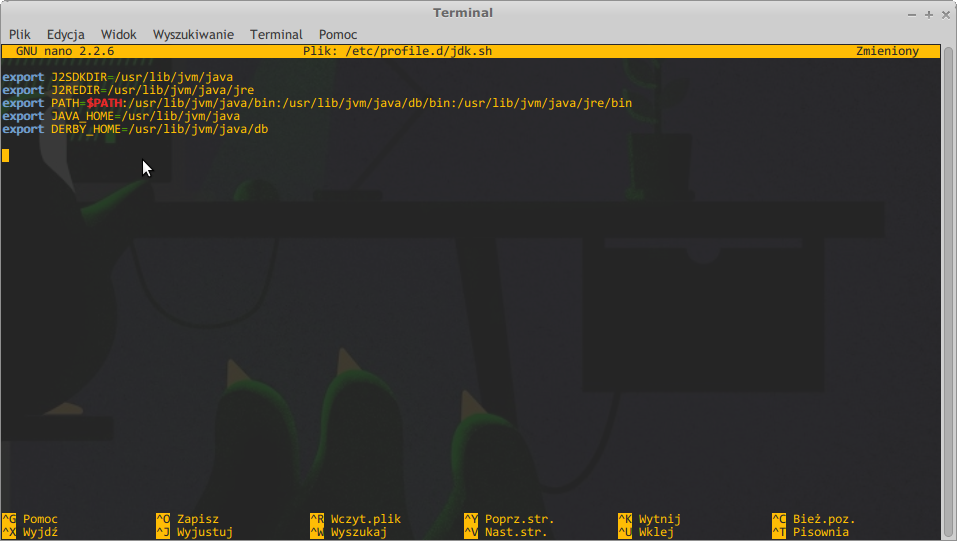Click the export DERBY_HOME line
Screen dimensions: 957x541
pyautogui.click(x=135, y=129)
